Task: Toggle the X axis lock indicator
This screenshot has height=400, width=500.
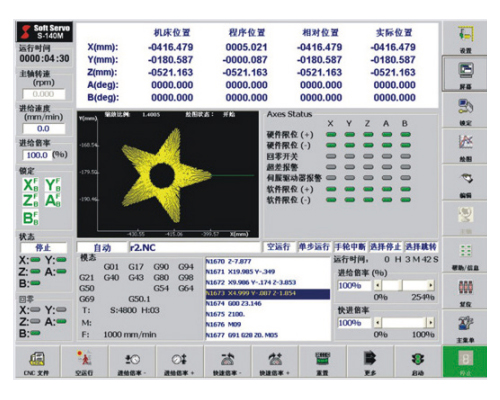Action: 31,185
